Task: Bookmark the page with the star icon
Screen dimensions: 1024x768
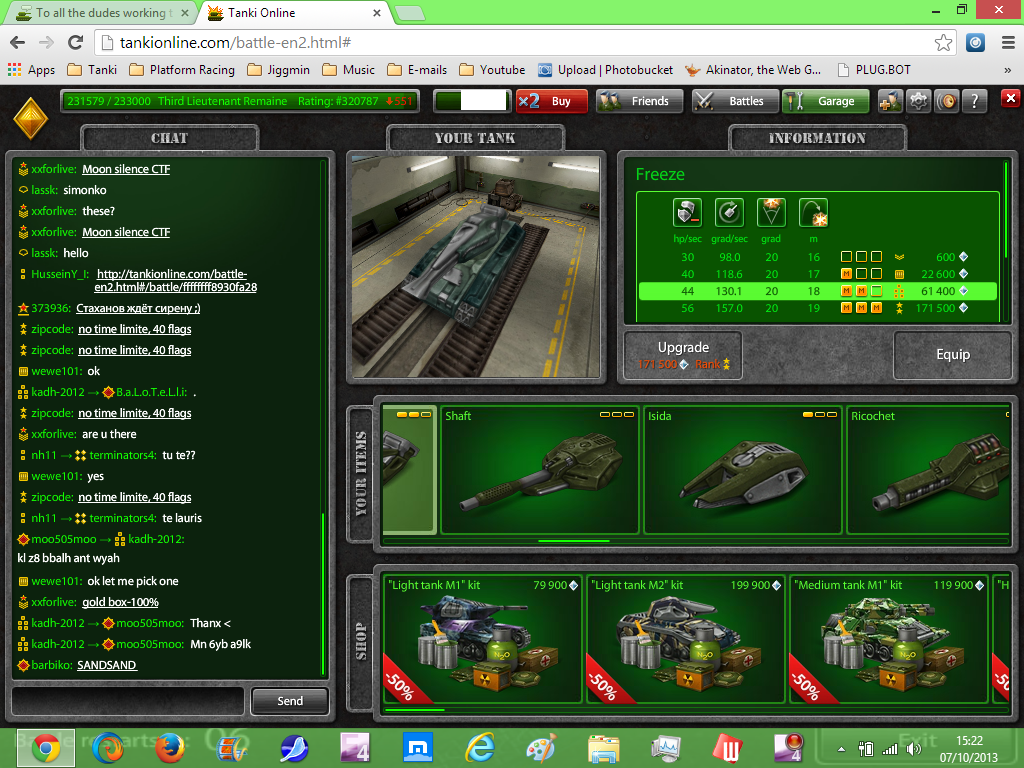Action: tap(943, 43)
